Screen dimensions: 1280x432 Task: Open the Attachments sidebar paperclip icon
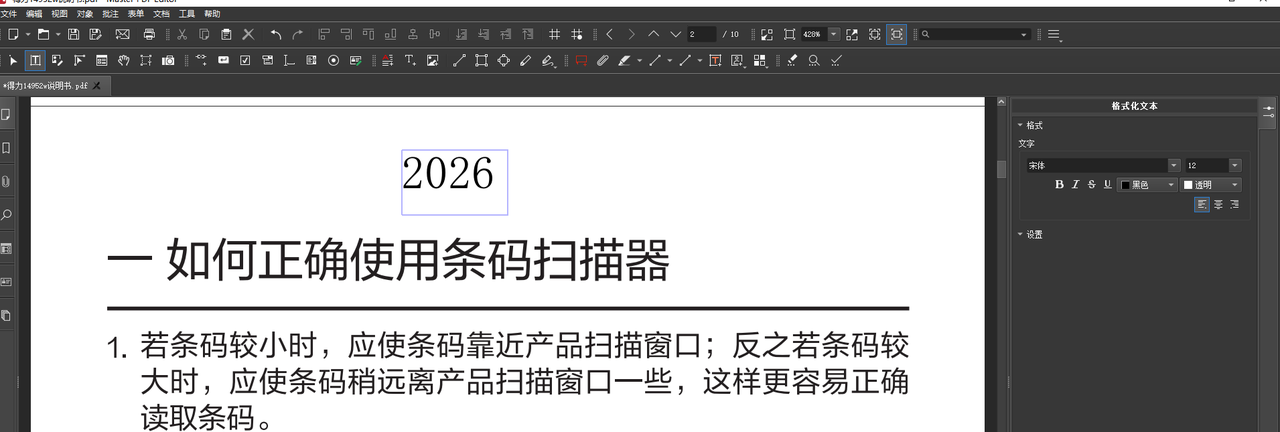(6, 181)
